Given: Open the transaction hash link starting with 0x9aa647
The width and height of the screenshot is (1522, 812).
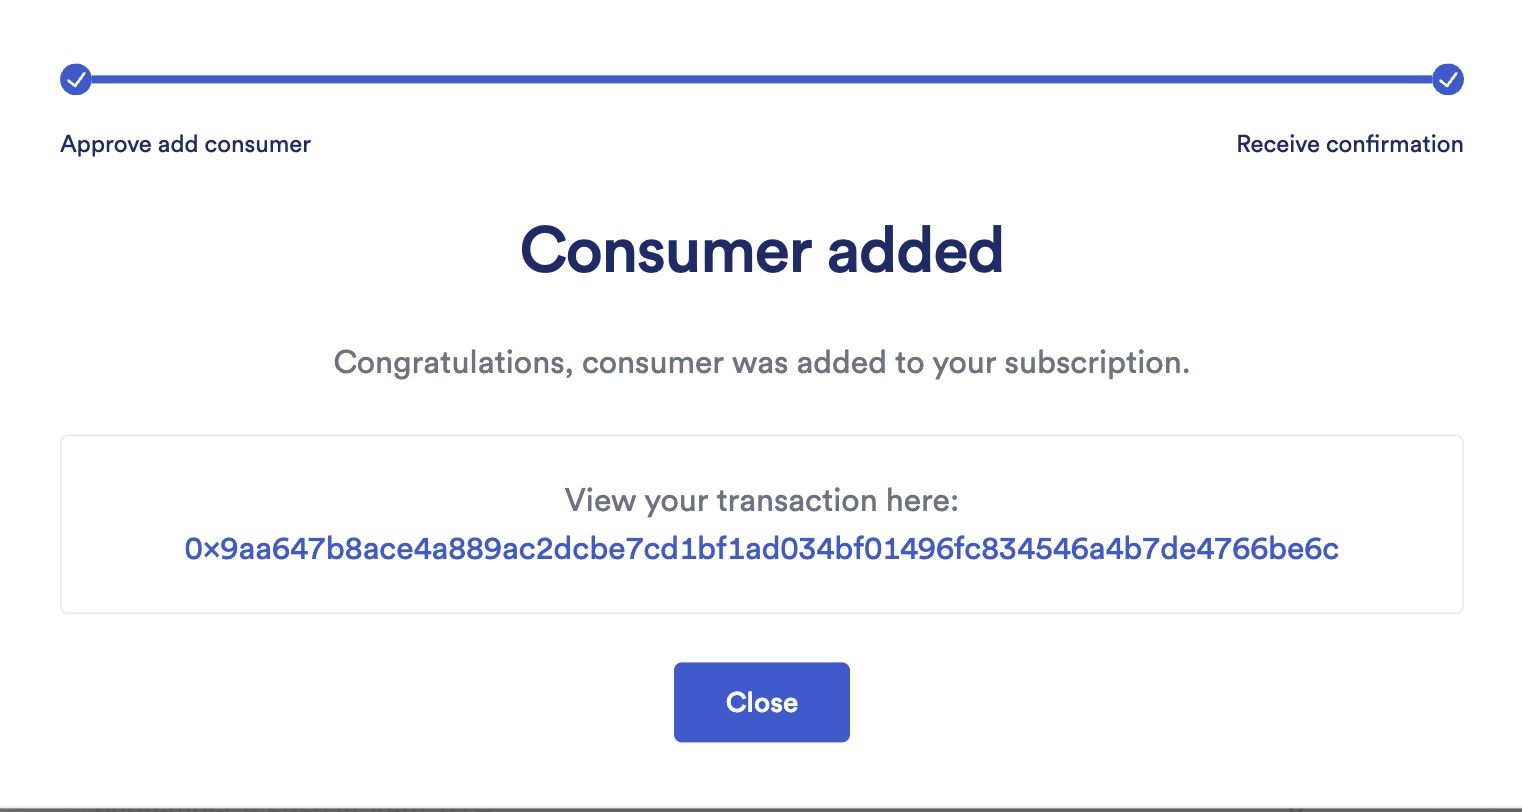Looking at the screenshot, I should pos(761,549).
